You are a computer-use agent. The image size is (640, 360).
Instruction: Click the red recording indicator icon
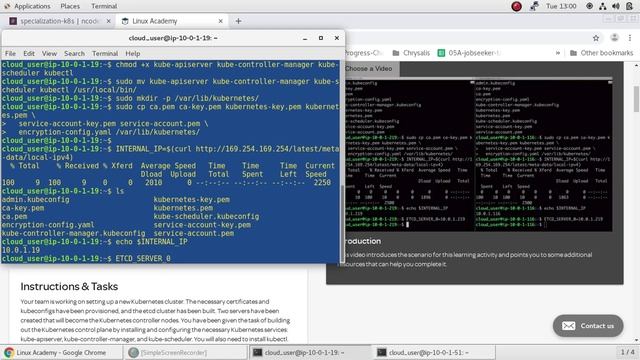click(x=516, y=6)
